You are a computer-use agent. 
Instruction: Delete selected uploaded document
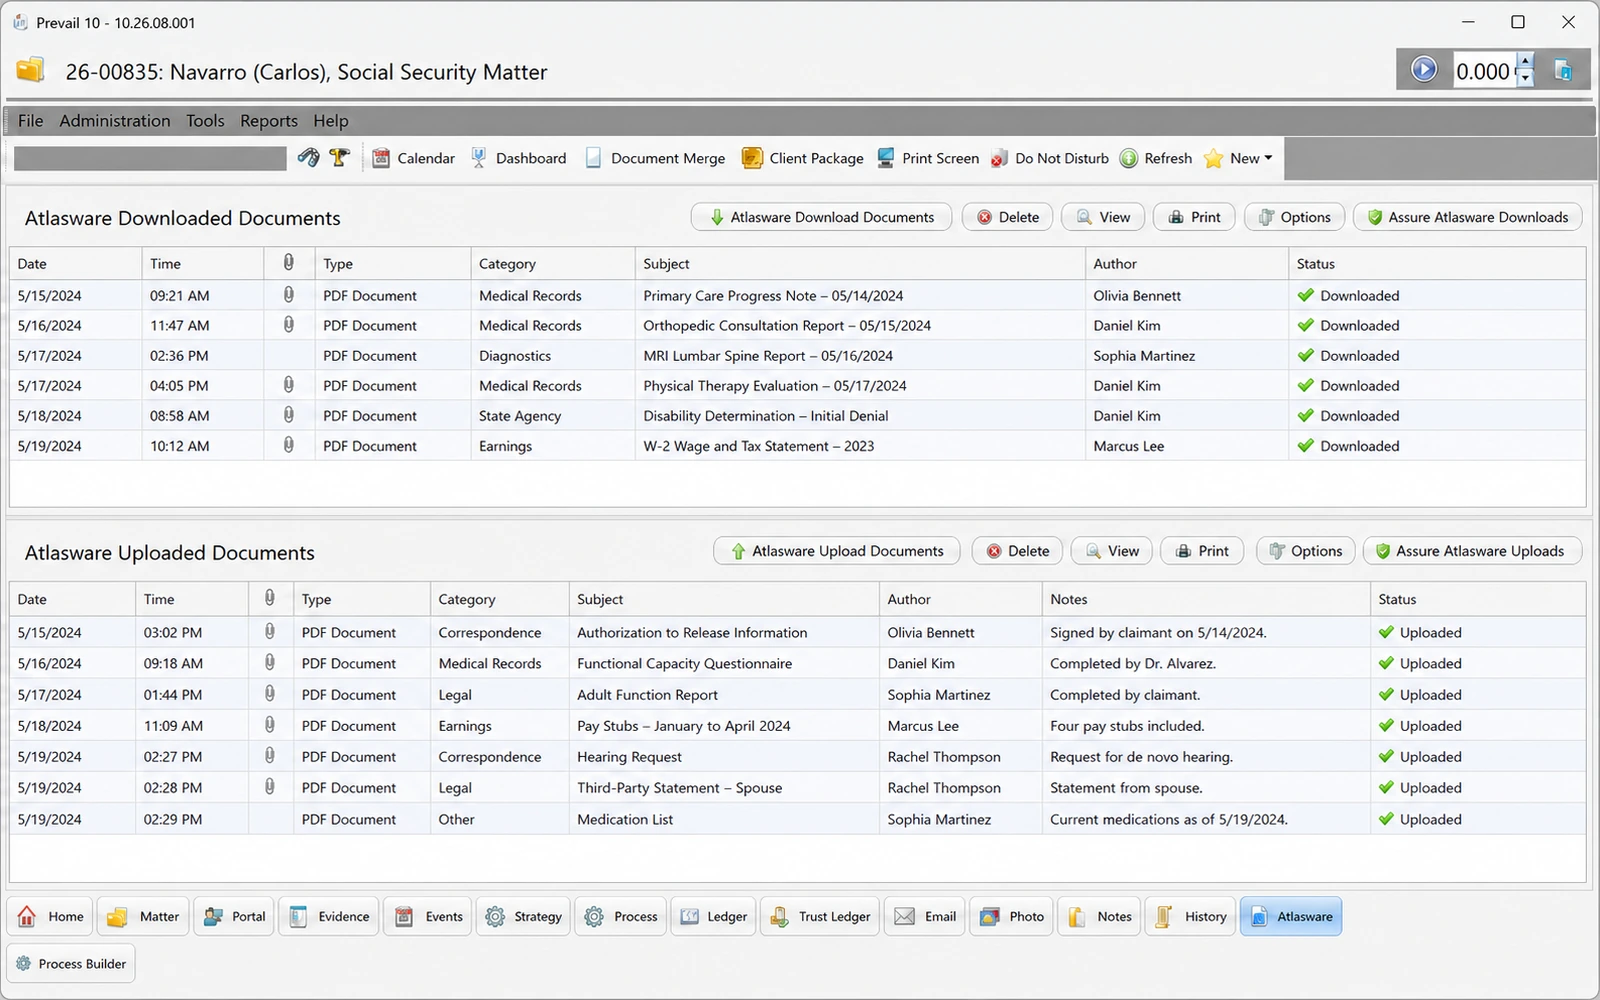[1017, 551]
